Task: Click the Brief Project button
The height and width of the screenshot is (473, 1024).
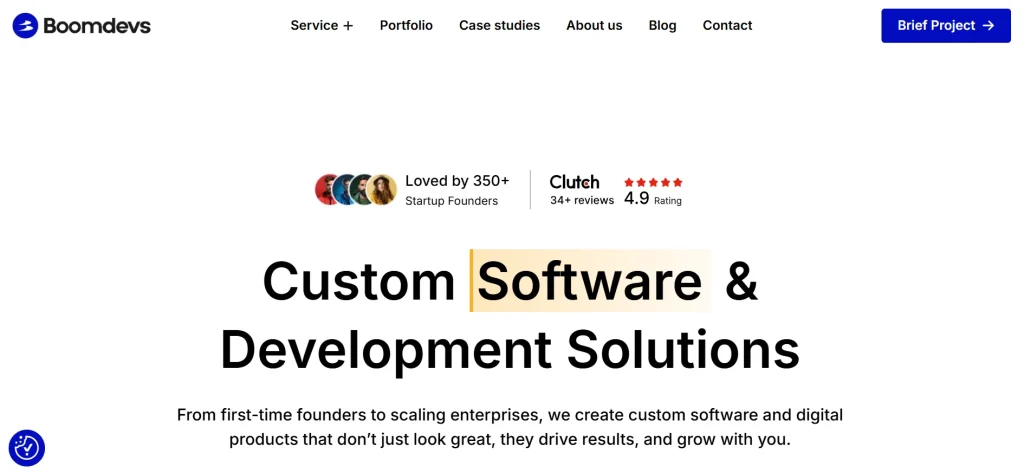Action: (x=946, y=25)
